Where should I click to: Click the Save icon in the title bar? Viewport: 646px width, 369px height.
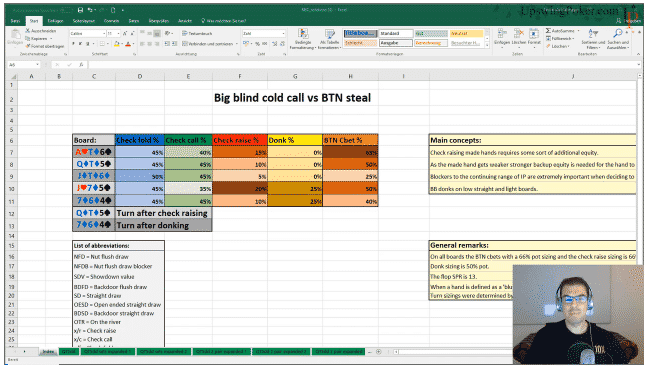tap(81, 10)
